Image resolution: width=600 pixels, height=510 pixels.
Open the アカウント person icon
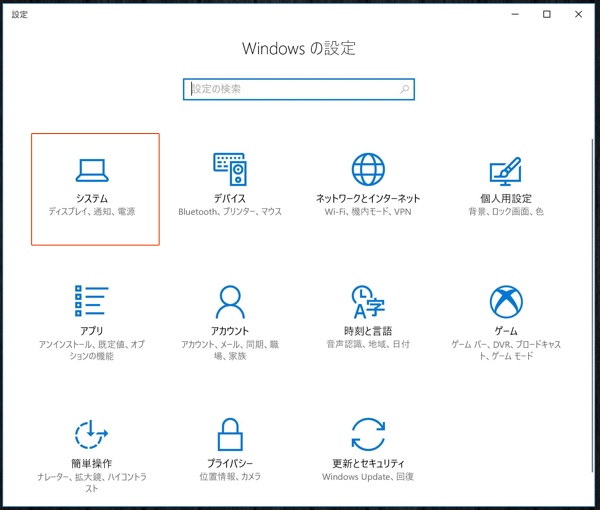[230, 301]
